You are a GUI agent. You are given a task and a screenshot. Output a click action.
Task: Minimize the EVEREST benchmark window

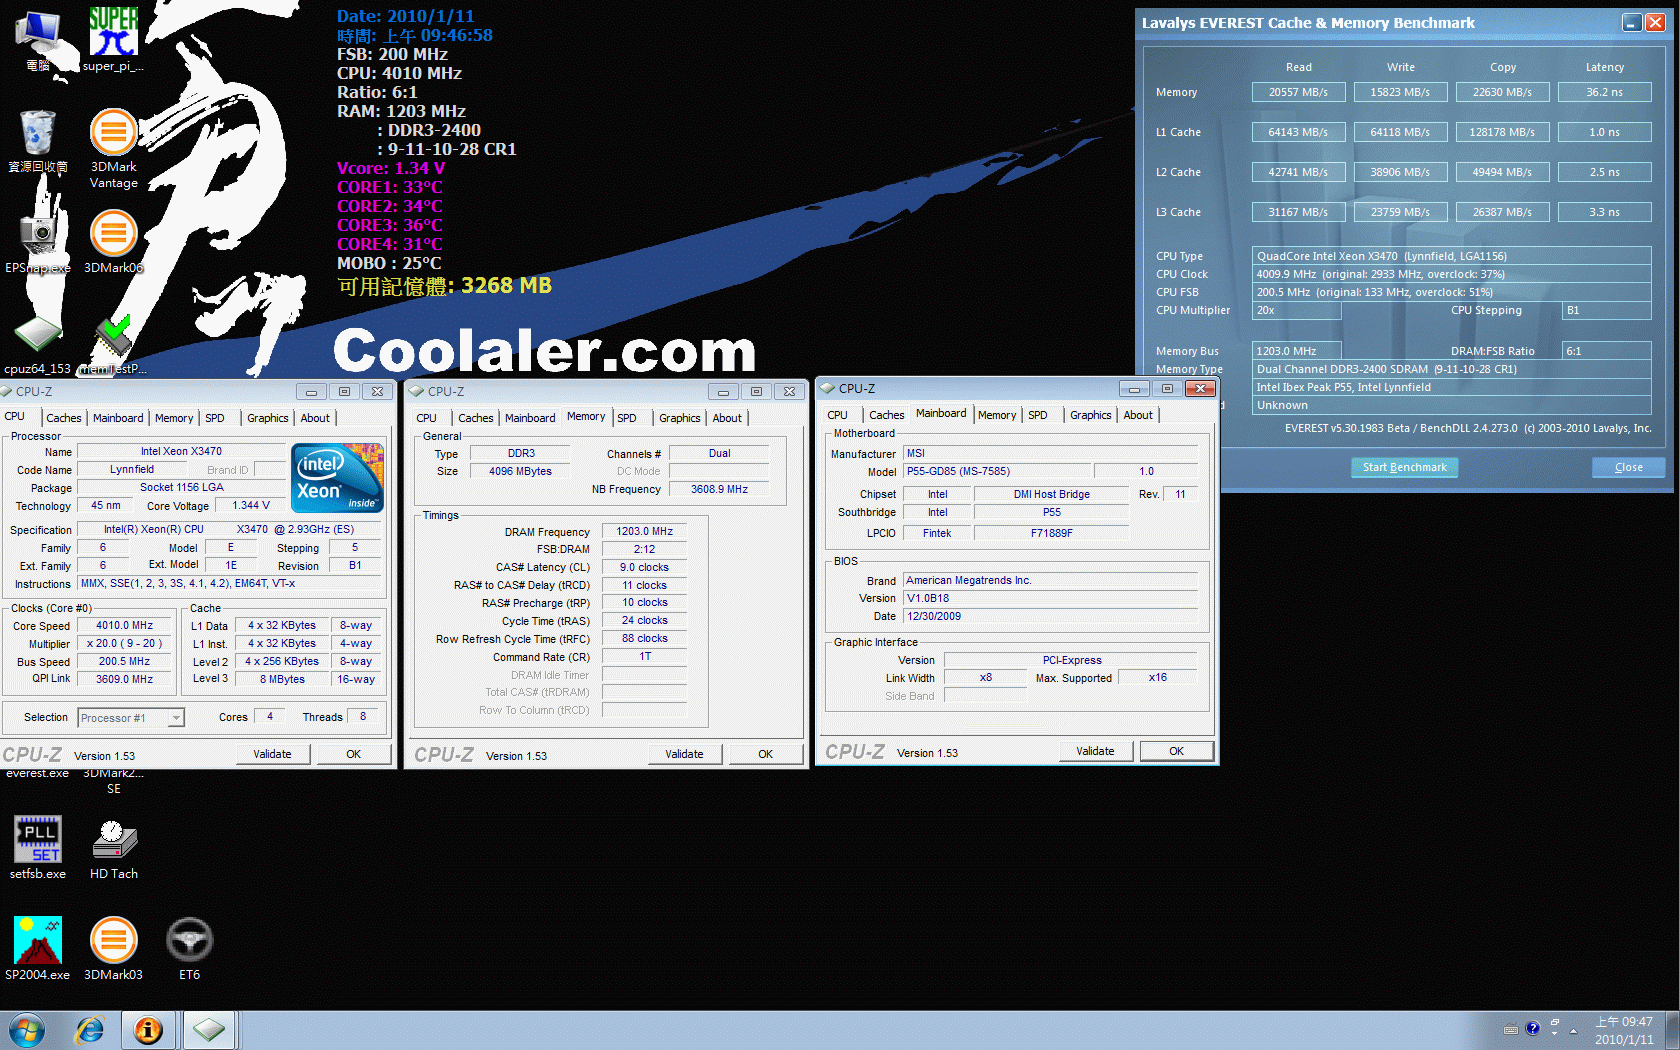pos(1631,22)
